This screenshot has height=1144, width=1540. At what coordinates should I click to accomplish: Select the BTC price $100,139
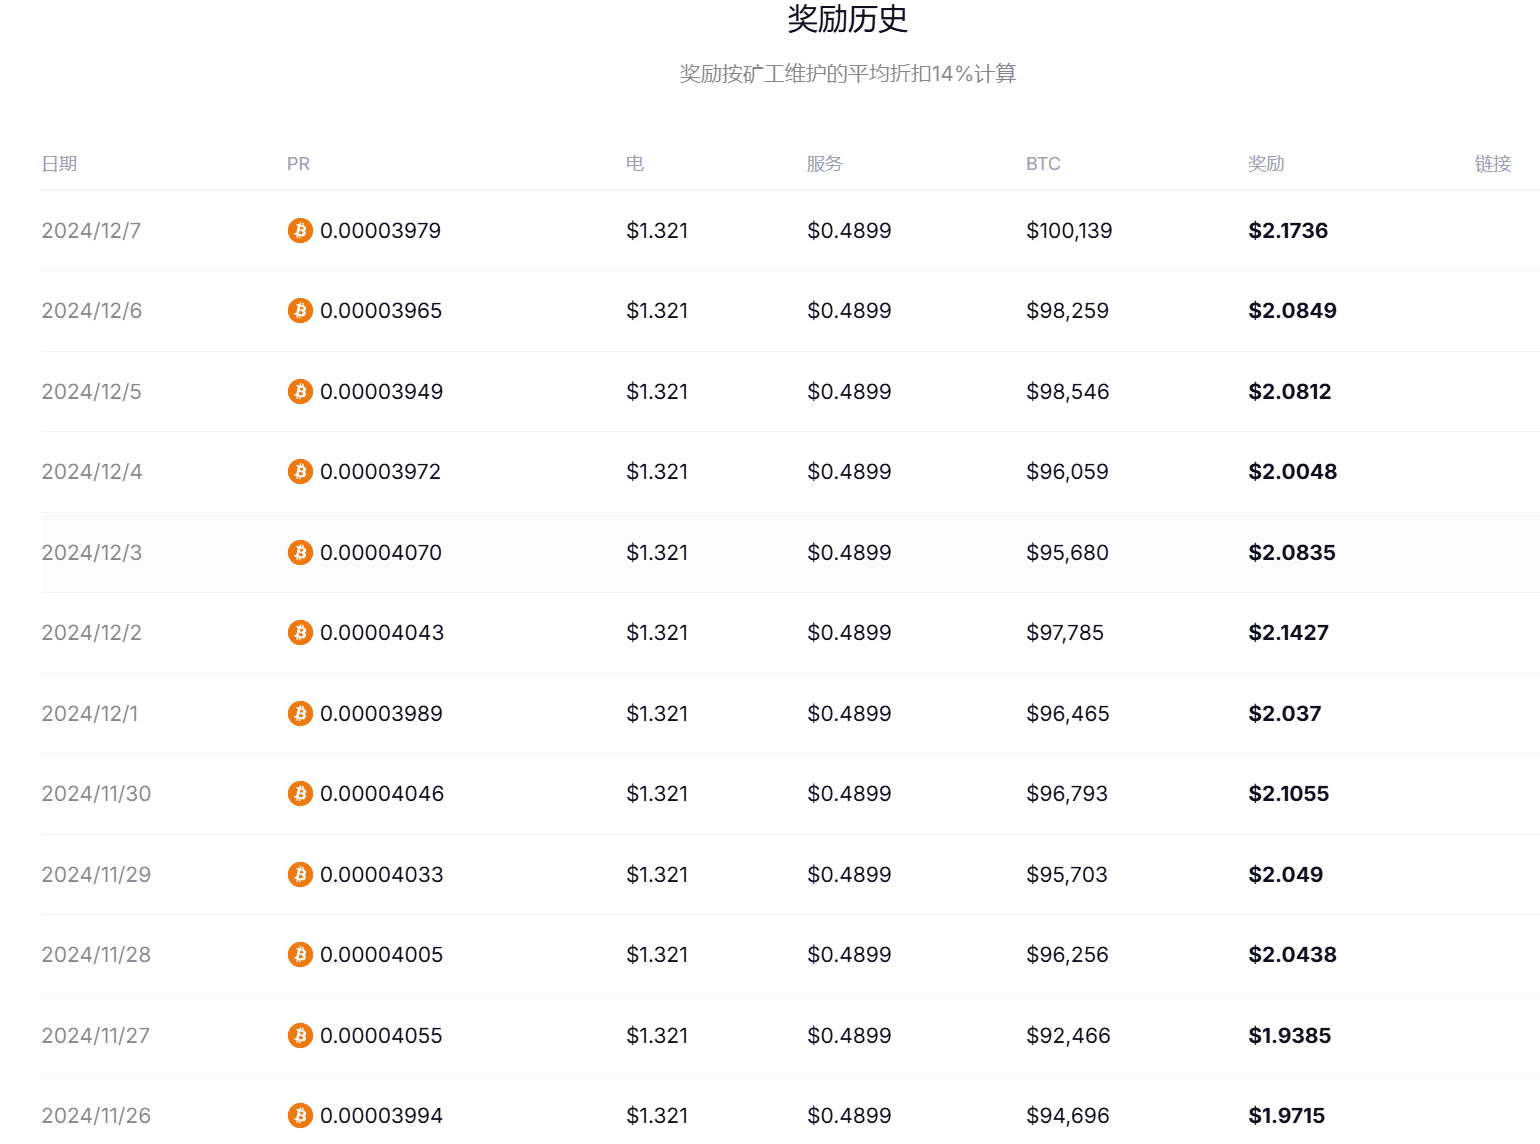tap(1069, 231)
